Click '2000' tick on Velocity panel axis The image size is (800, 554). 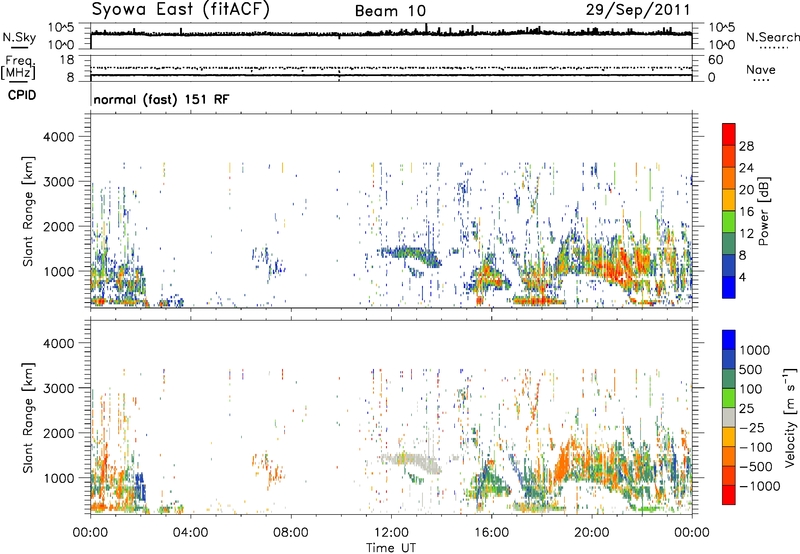tap(59, 433)
